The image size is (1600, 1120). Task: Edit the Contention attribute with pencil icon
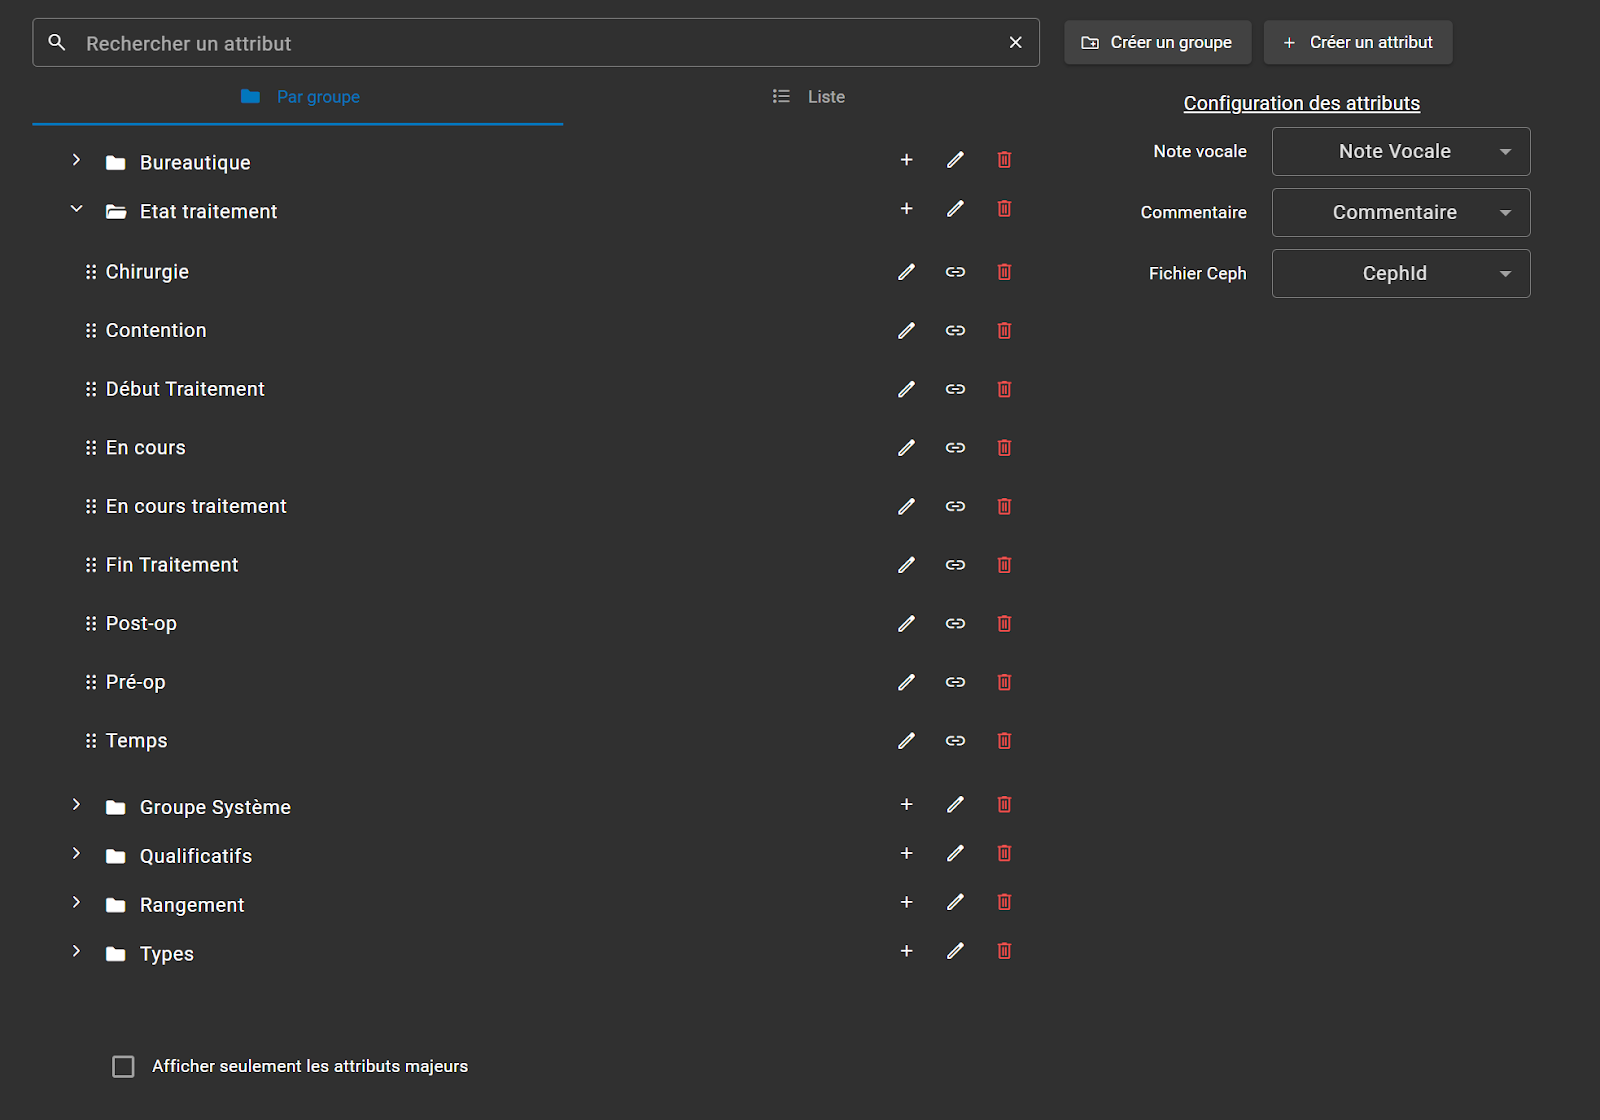pos(906,331)
